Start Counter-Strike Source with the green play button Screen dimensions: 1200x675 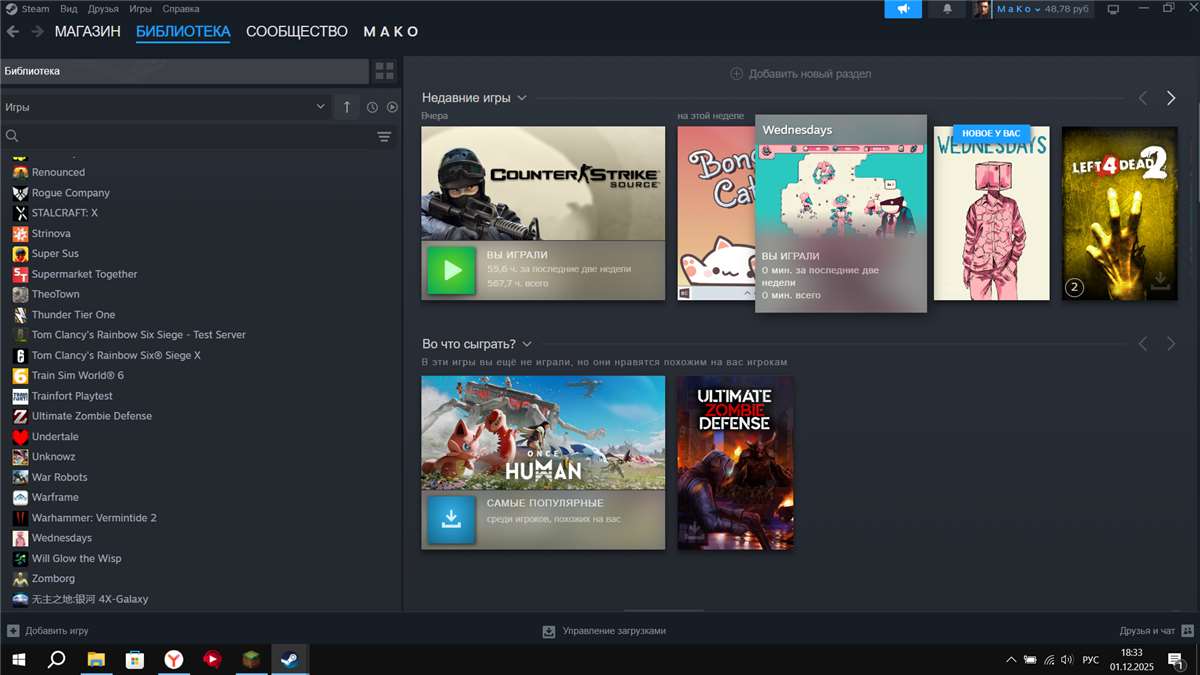[450, 270]
